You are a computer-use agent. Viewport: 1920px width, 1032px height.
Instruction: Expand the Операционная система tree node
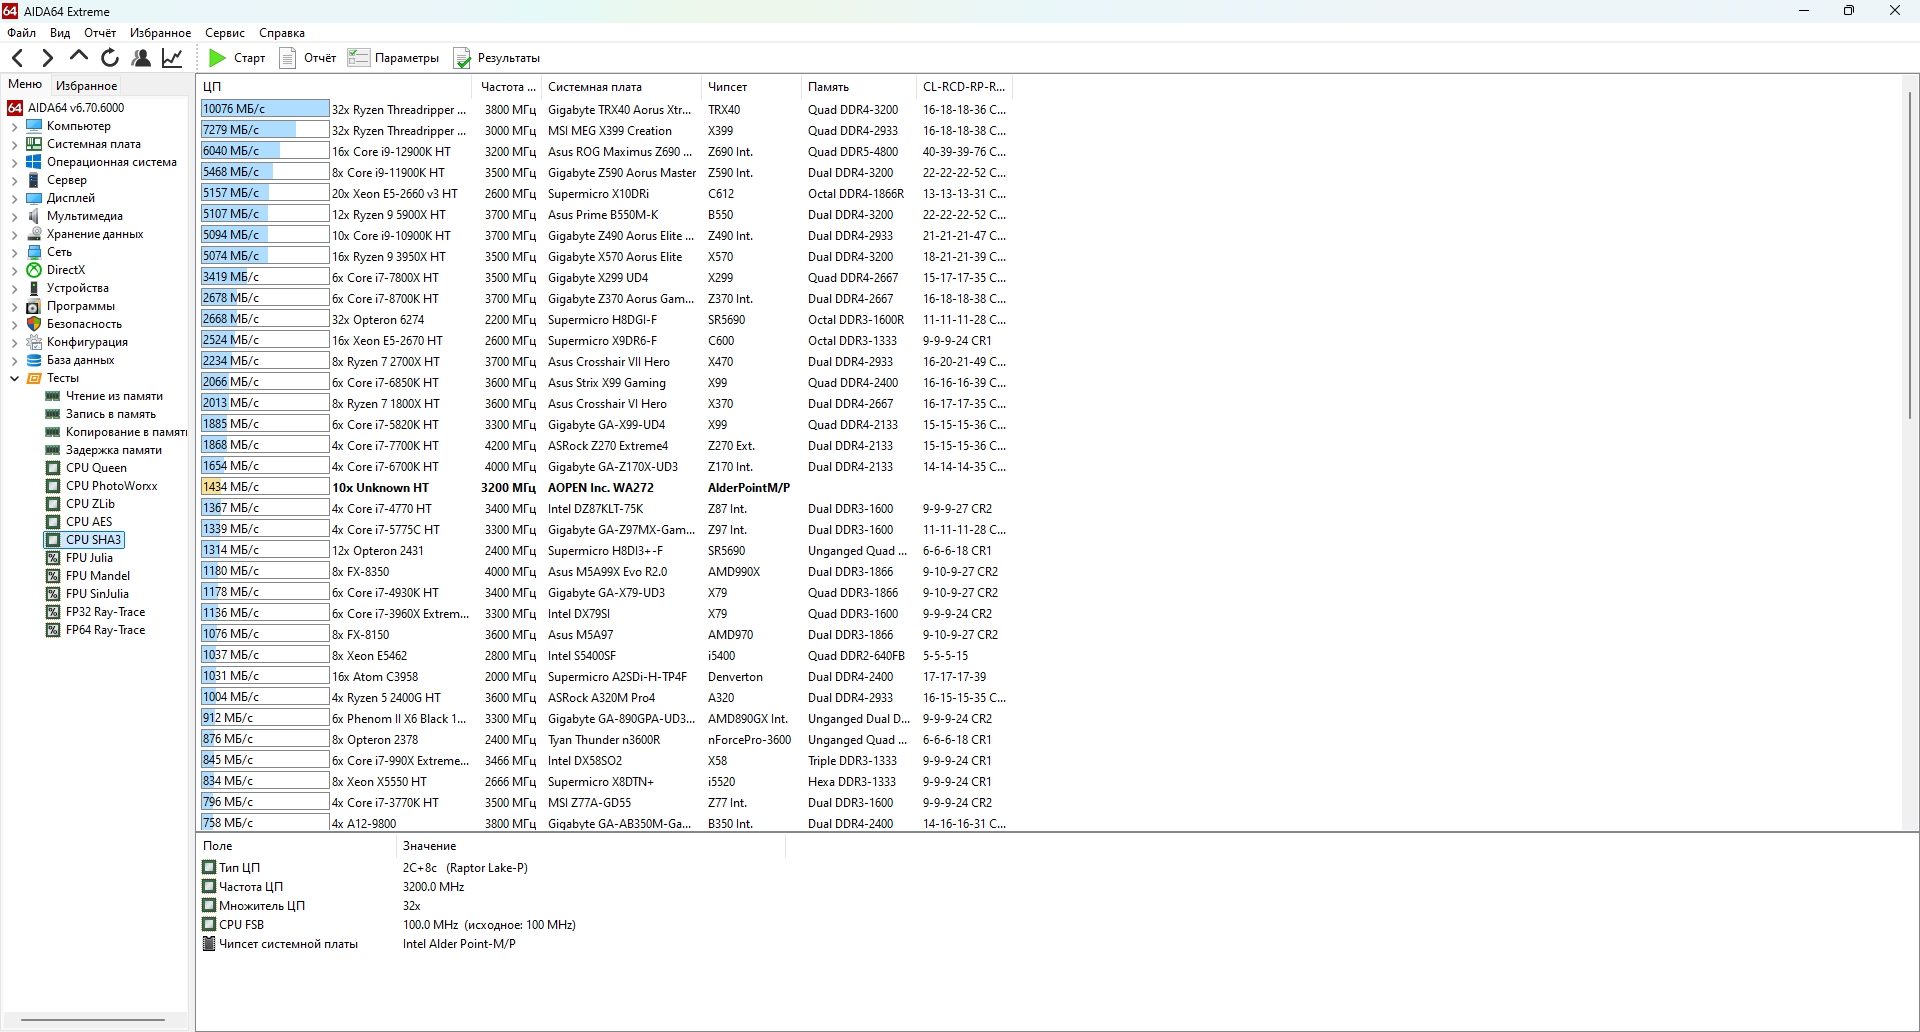(x=14, y=163)
